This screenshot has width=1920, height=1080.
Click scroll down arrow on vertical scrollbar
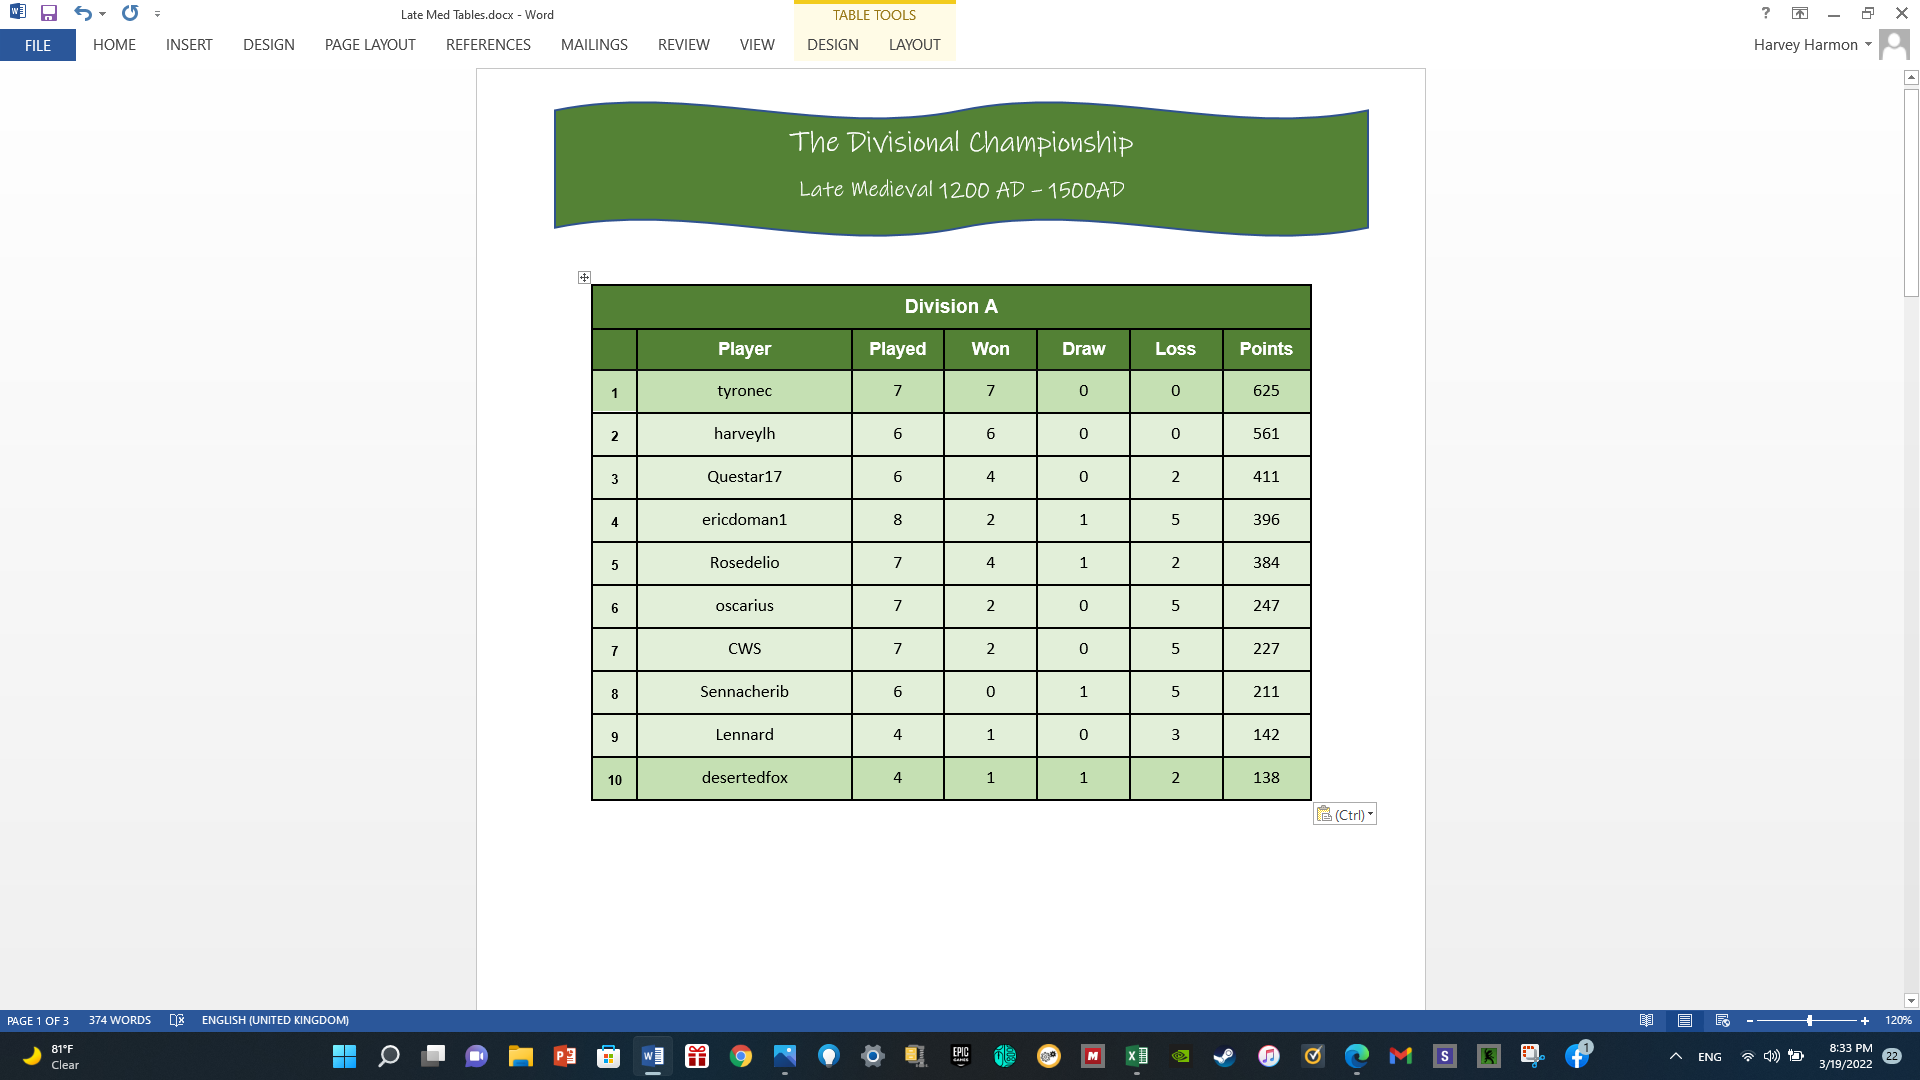1911,1001
